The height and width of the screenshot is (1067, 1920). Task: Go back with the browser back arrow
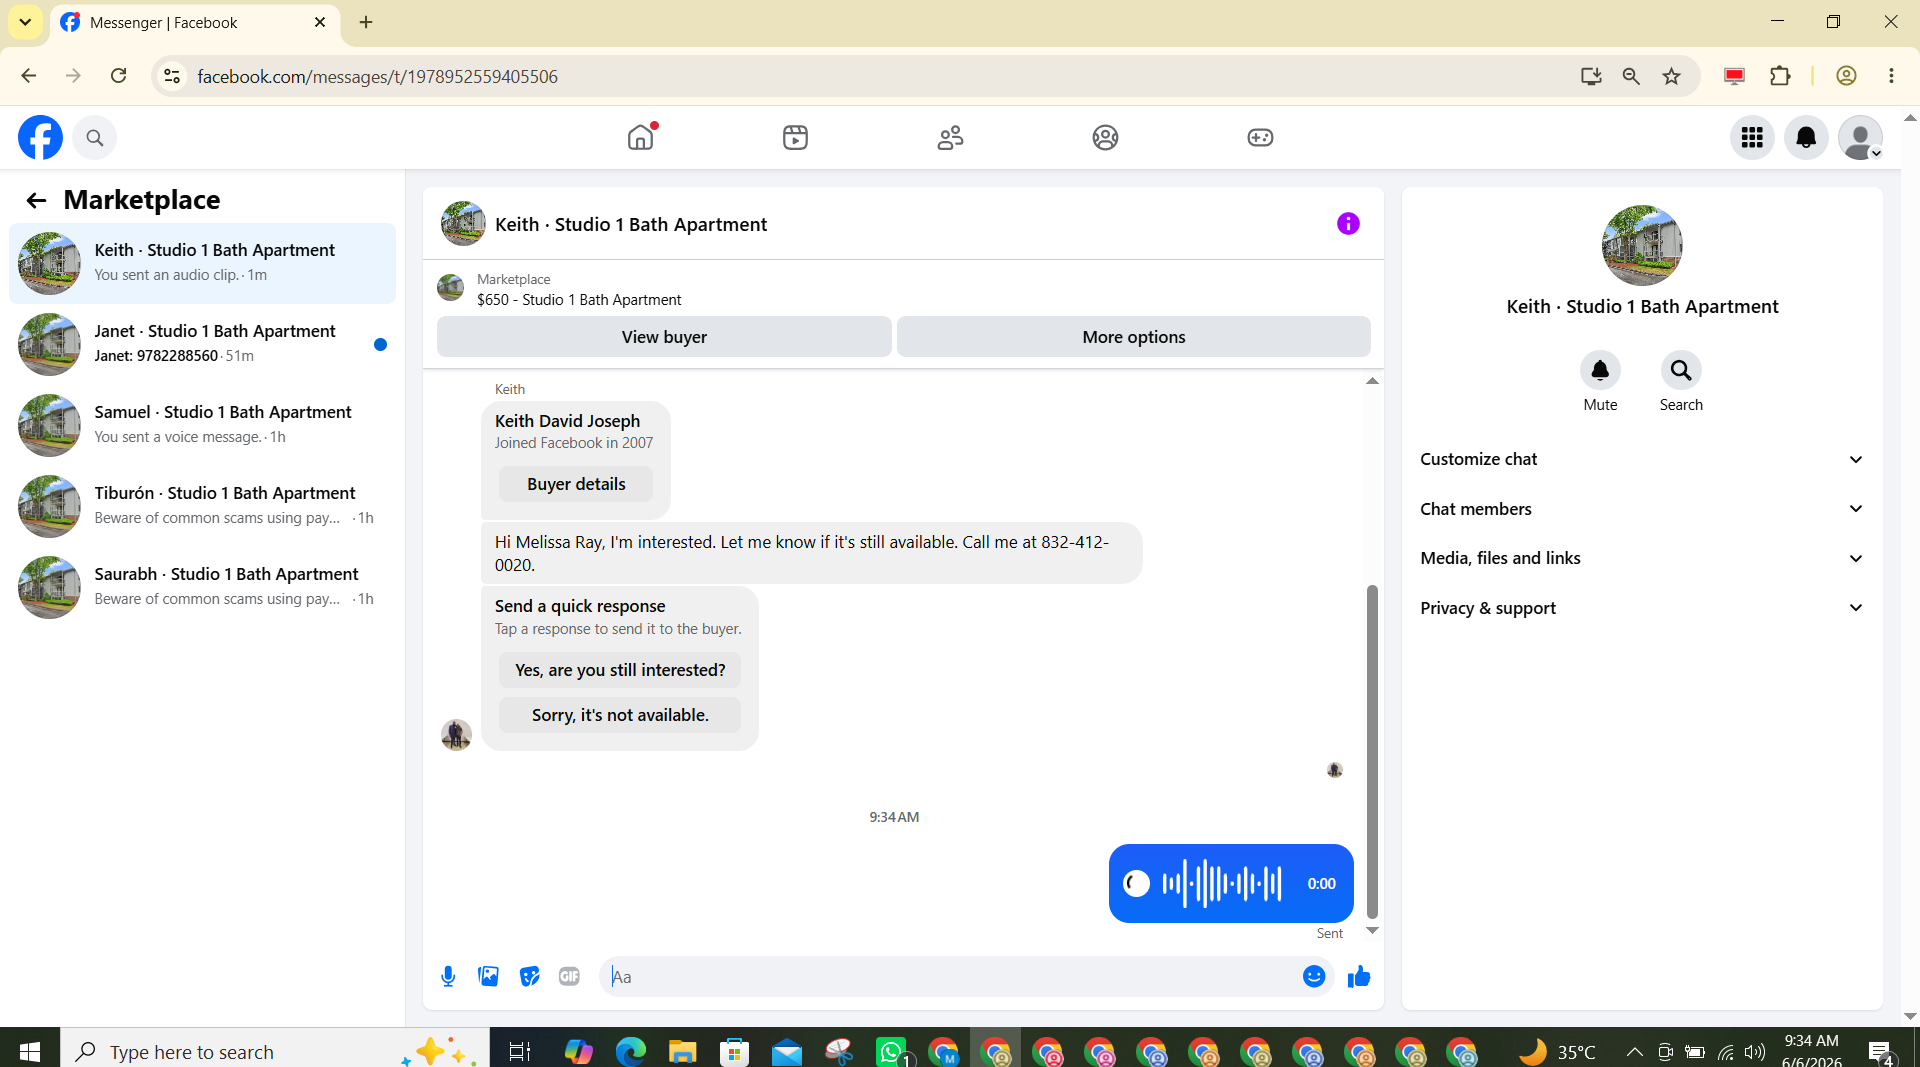pyautogui.click(x=28, y=76)
